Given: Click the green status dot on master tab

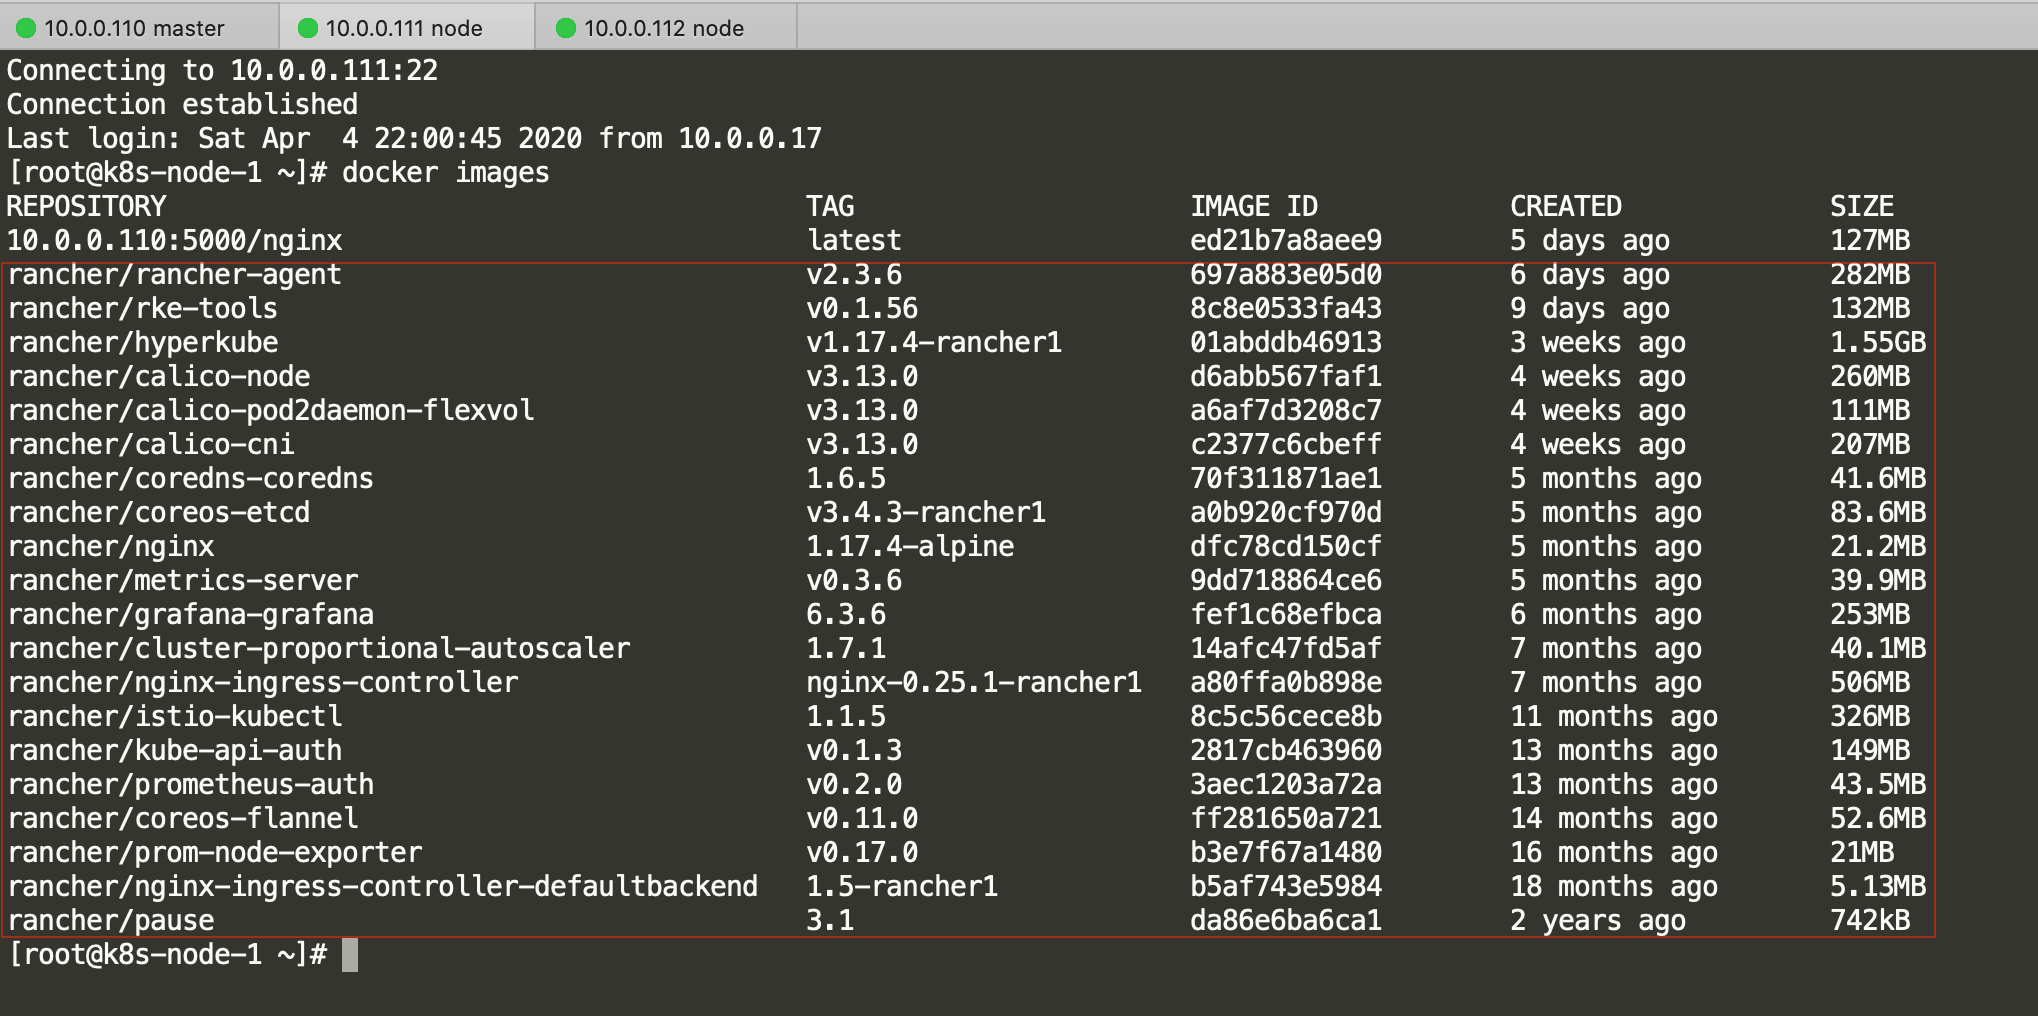Looking at the screenshot, I should [x=26, y=28].
